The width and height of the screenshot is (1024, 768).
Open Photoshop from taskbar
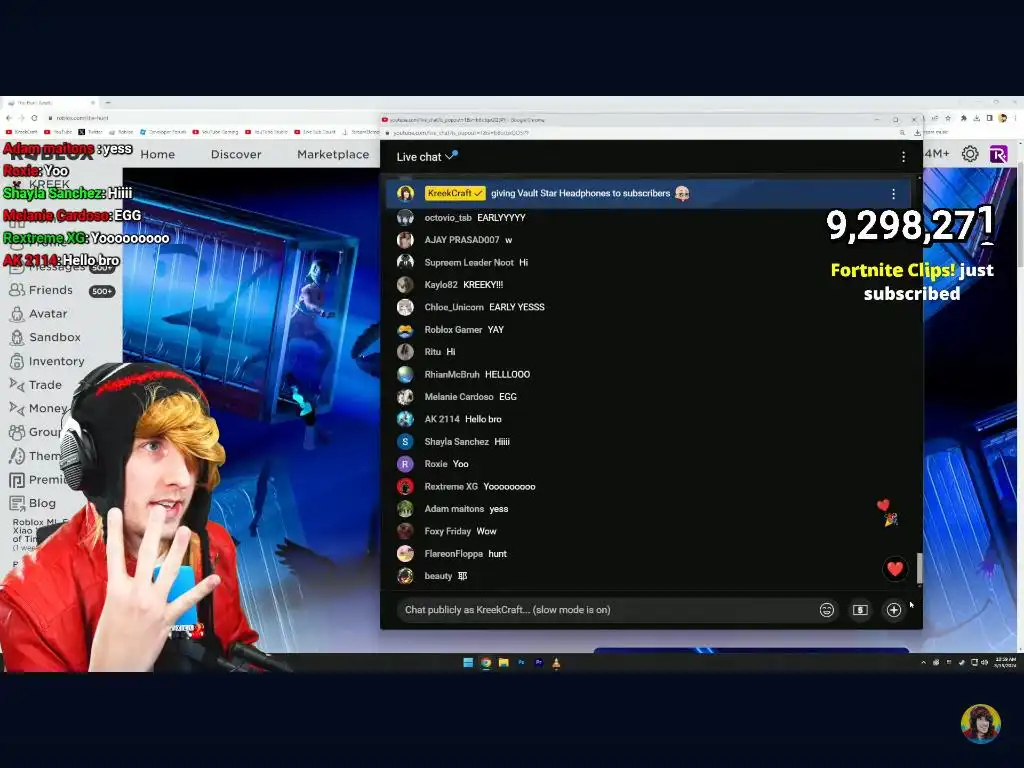coord(521,663)
